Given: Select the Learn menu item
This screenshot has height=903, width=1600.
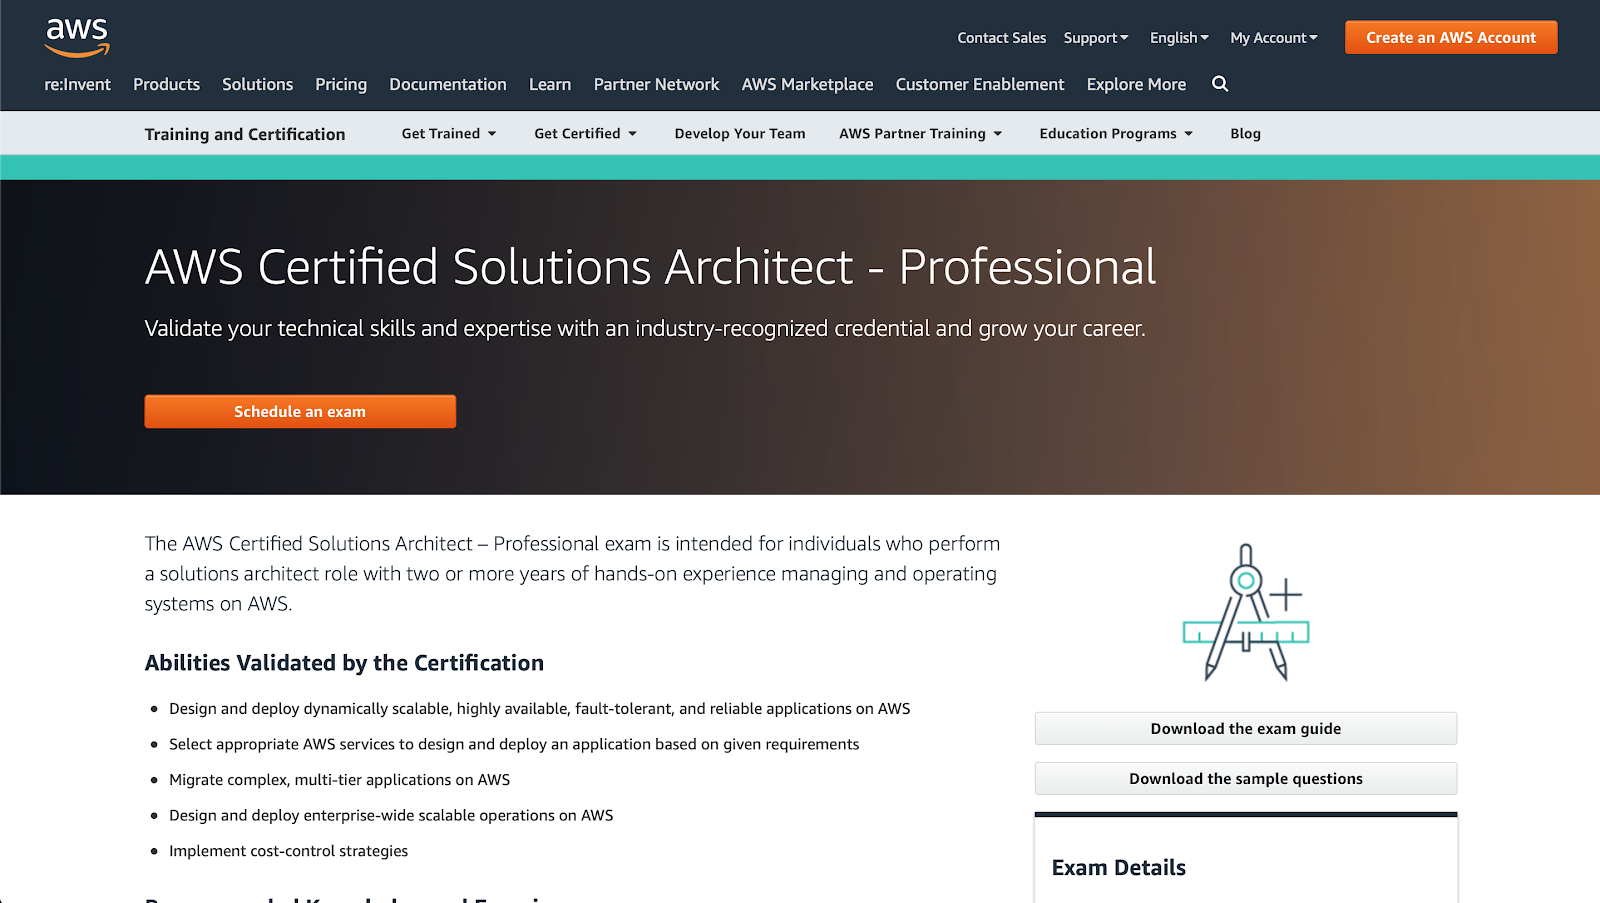Looking at the screenshot, I should coord(550,85).
